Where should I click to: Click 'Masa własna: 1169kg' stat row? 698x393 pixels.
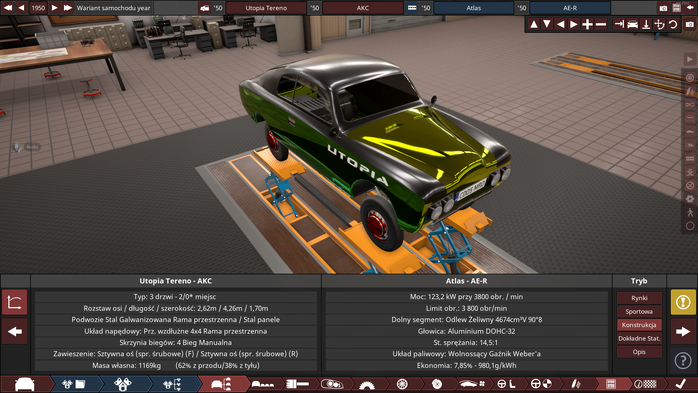point(176,365)
